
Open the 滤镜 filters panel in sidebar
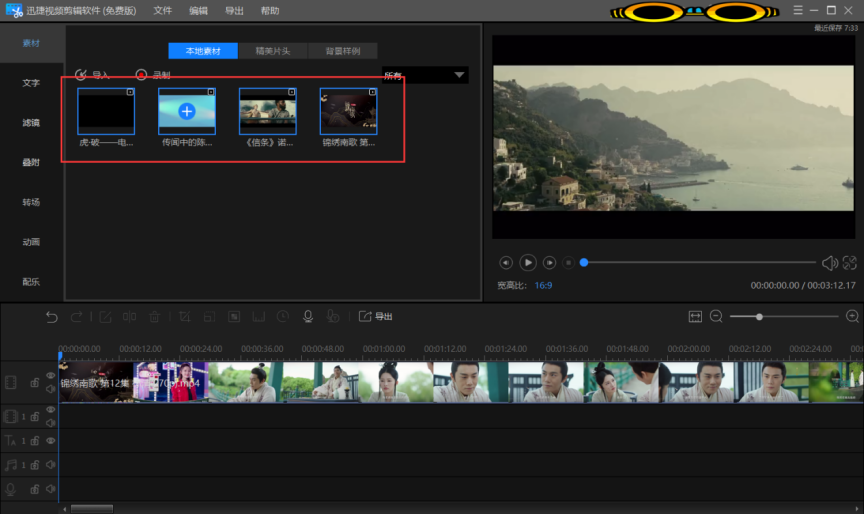click(x=31, y=123)
